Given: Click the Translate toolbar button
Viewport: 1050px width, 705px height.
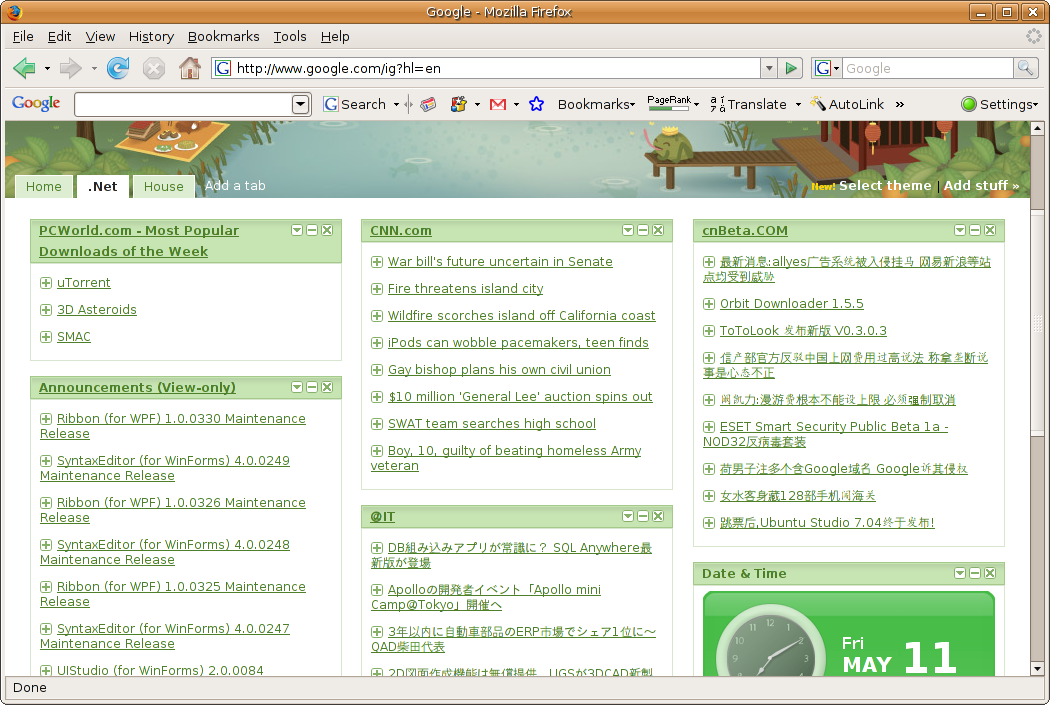Looking at the screenshot, I should pyautogui.click(x=749, y=104).
